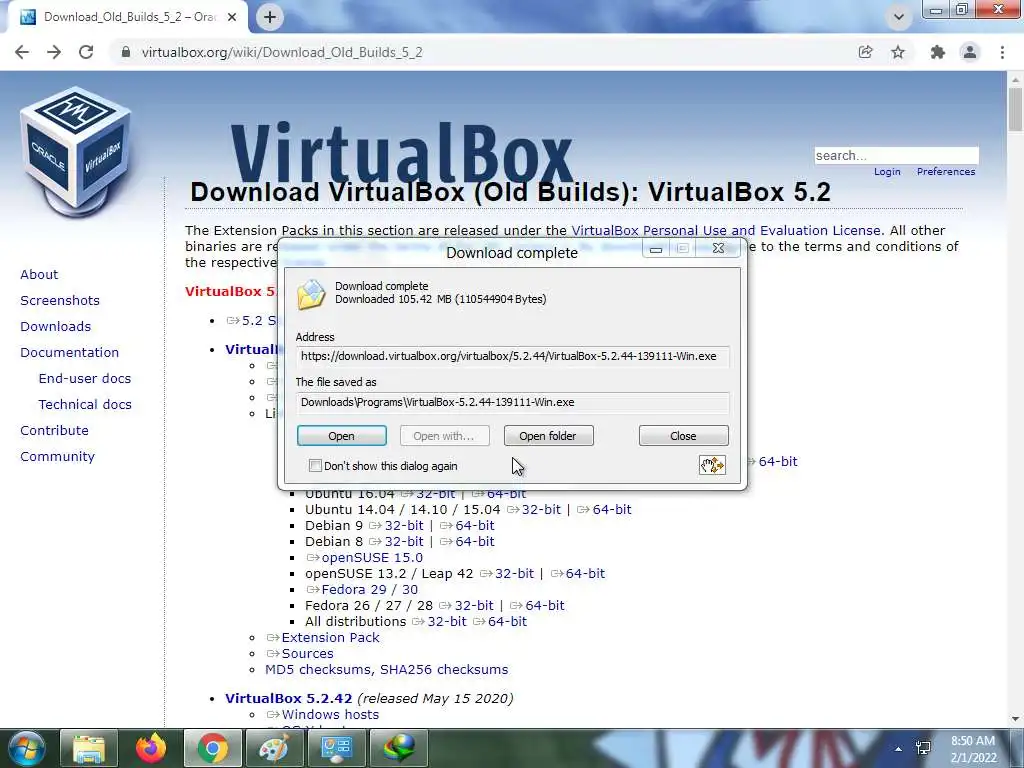Open Internet Download Manager taskbar icon
Image resolution: width=1024 pixels, height=768 pixels.
pos(398,748)
